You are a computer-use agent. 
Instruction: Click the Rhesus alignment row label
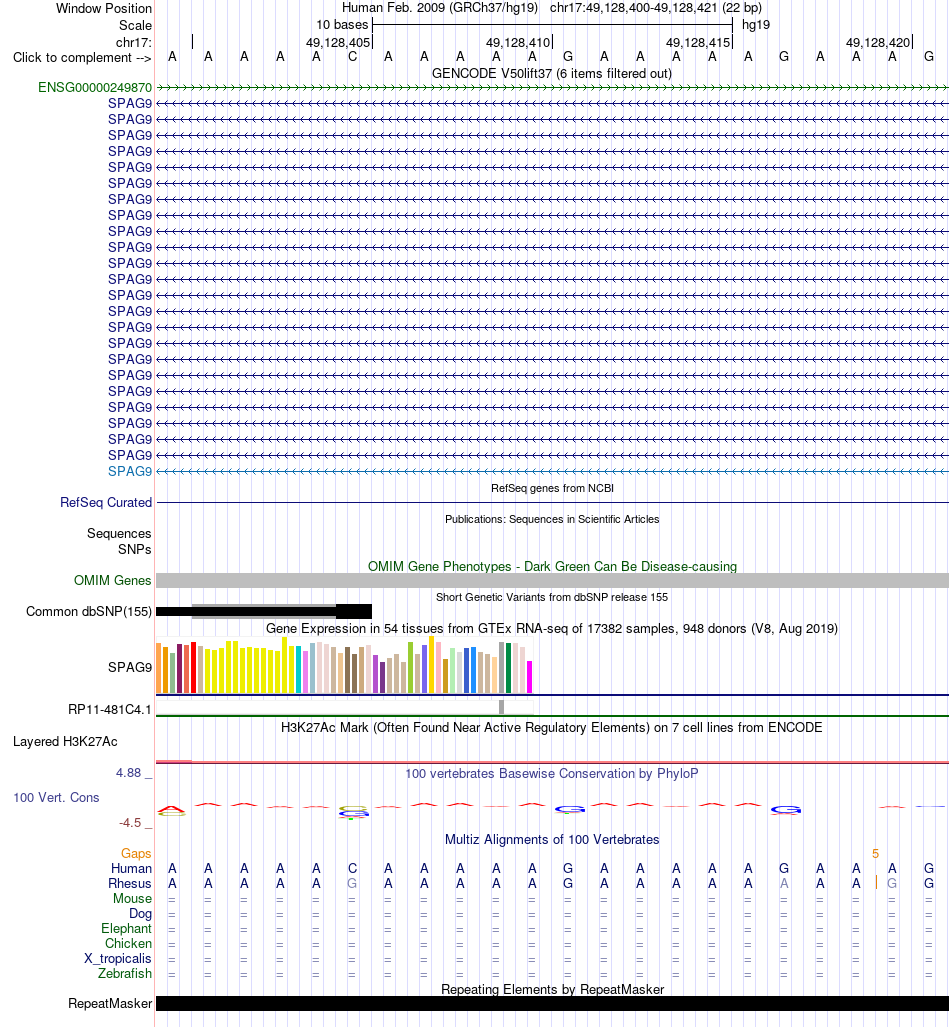130,883
